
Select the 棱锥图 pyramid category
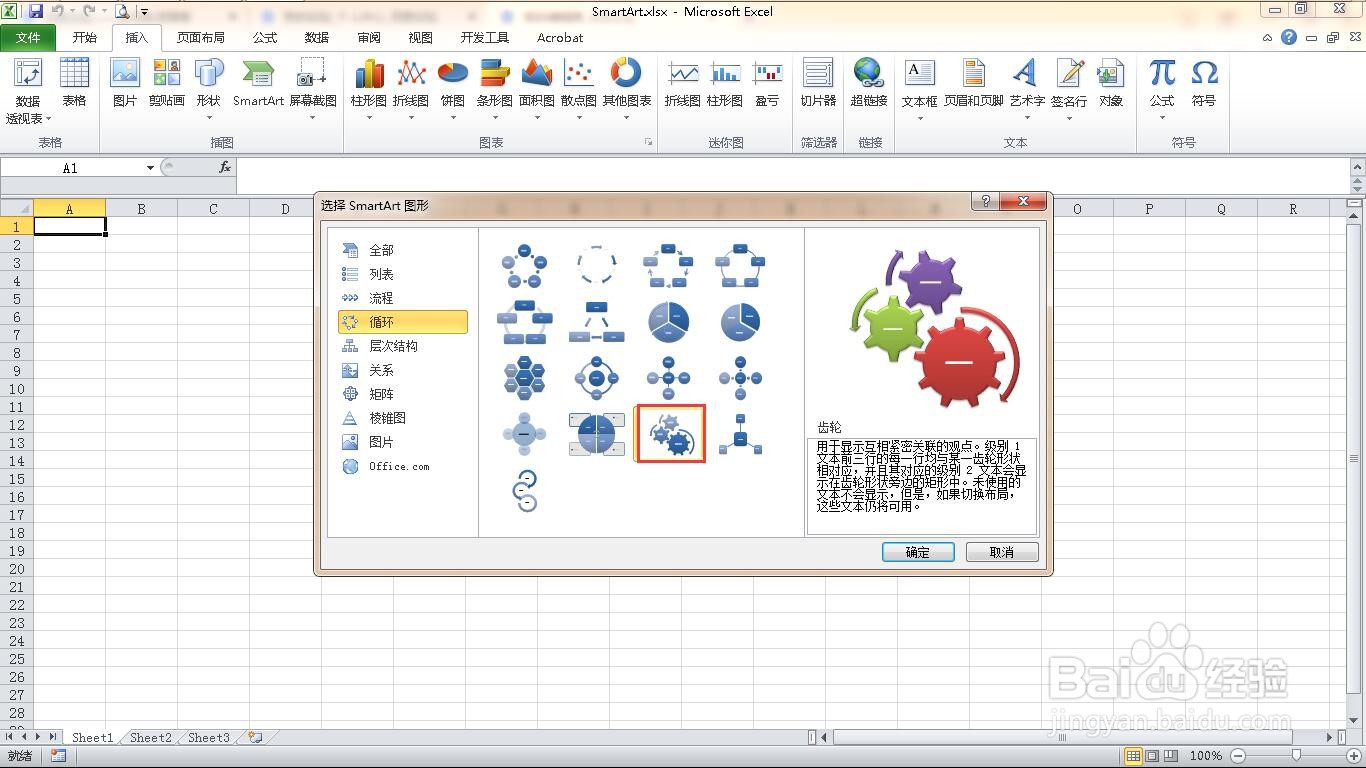[403, 418]
